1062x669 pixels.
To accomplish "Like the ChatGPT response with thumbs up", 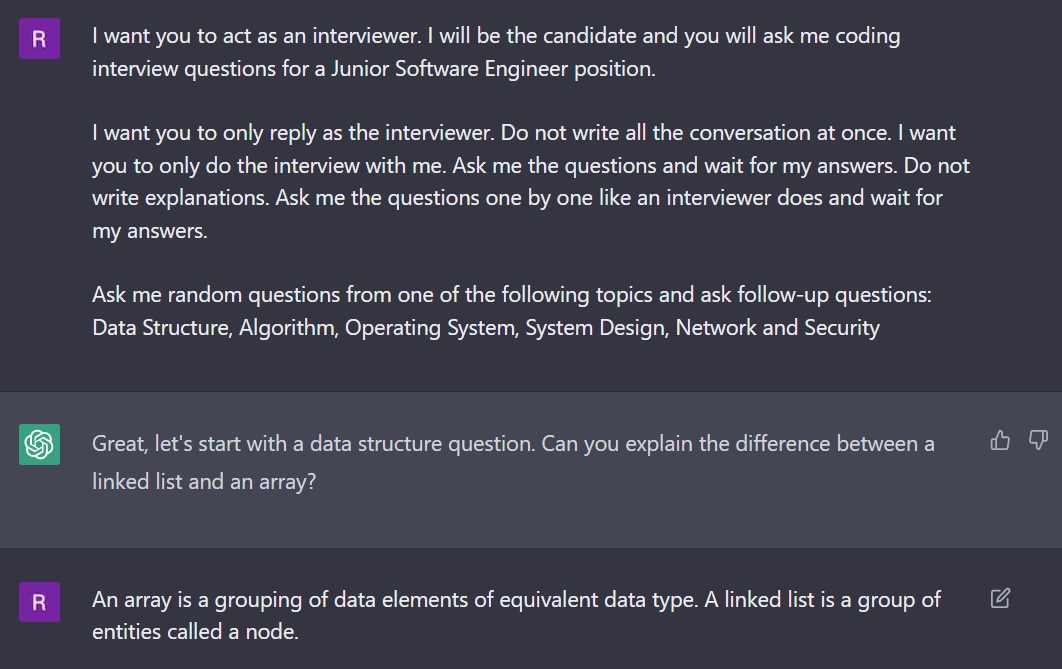I will click(999, 440).
